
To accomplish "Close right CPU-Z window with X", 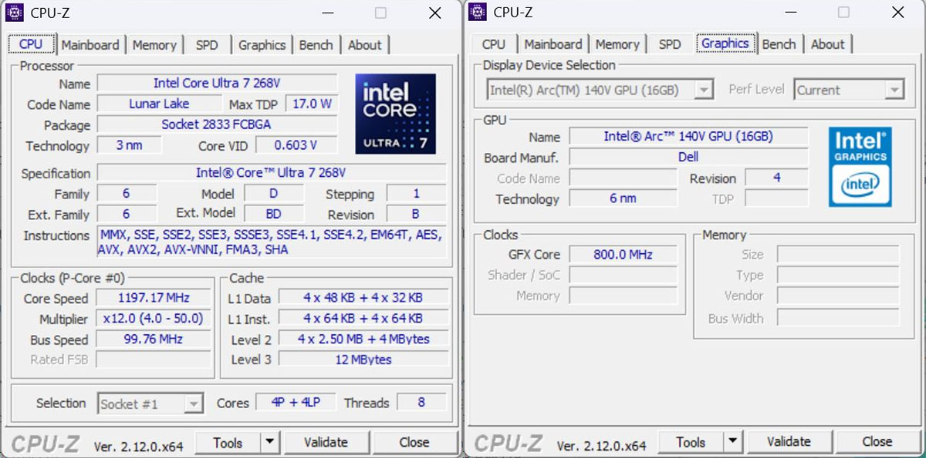I will [898, 13].
